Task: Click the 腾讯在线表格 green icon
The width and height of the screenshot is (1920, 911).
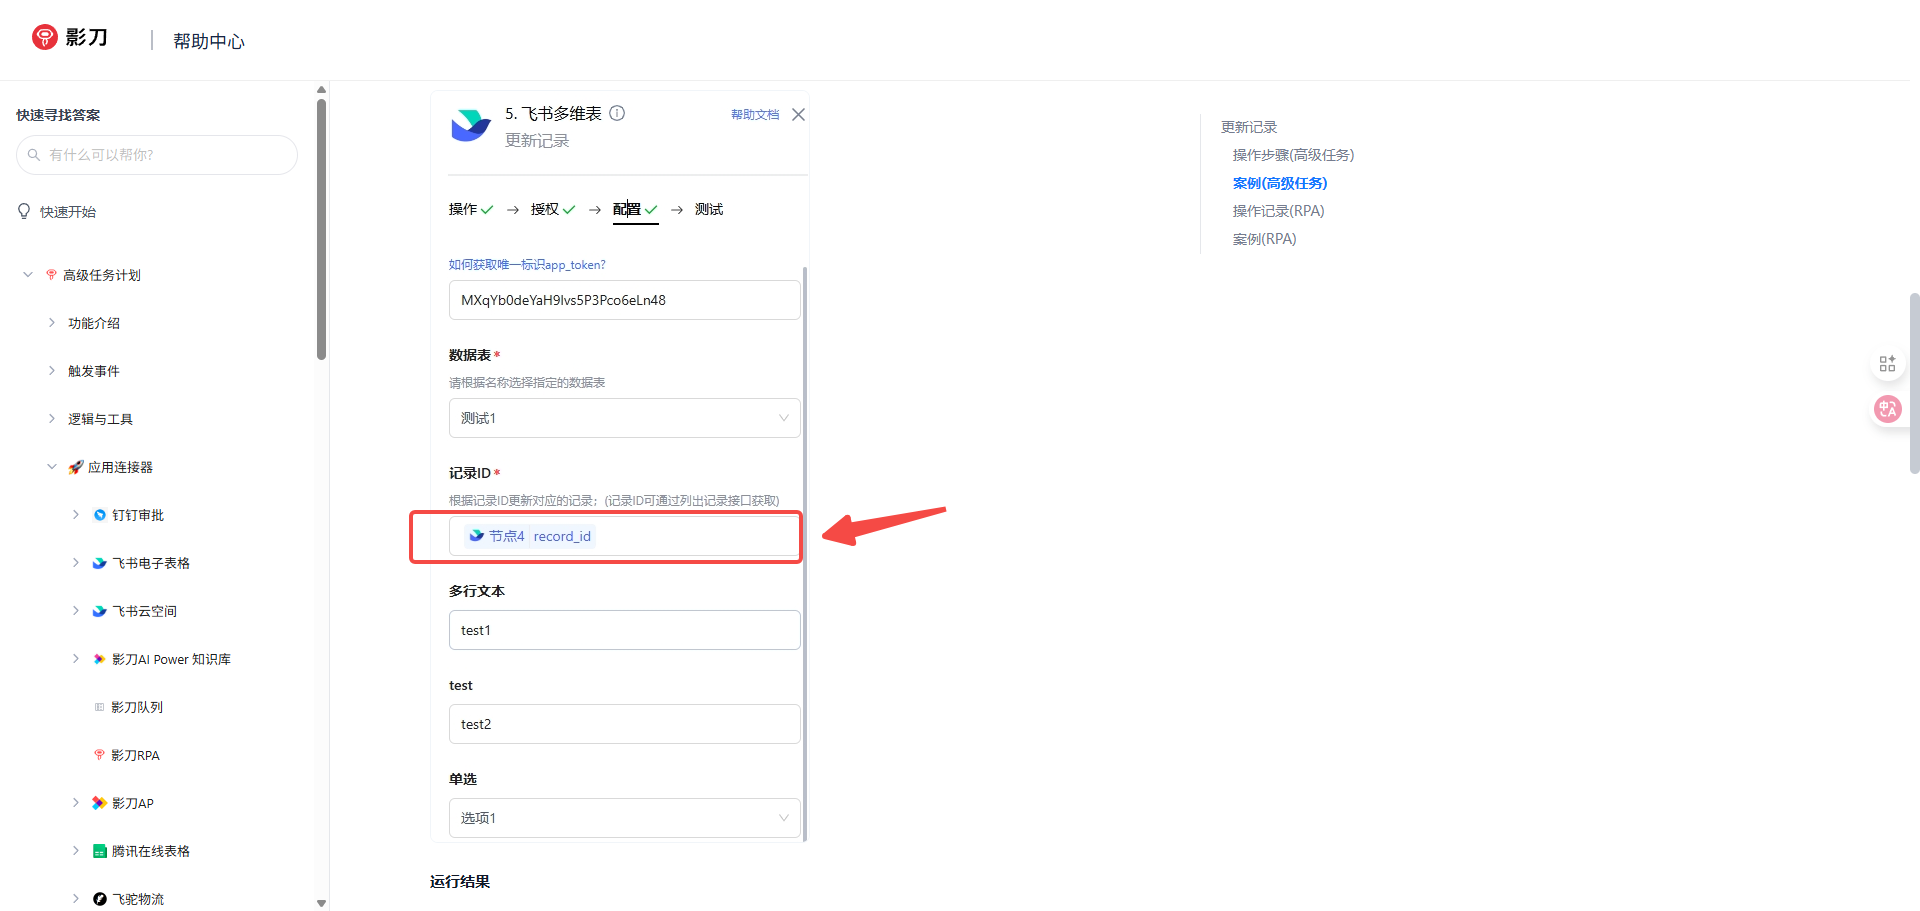Action: pos(99,851)
